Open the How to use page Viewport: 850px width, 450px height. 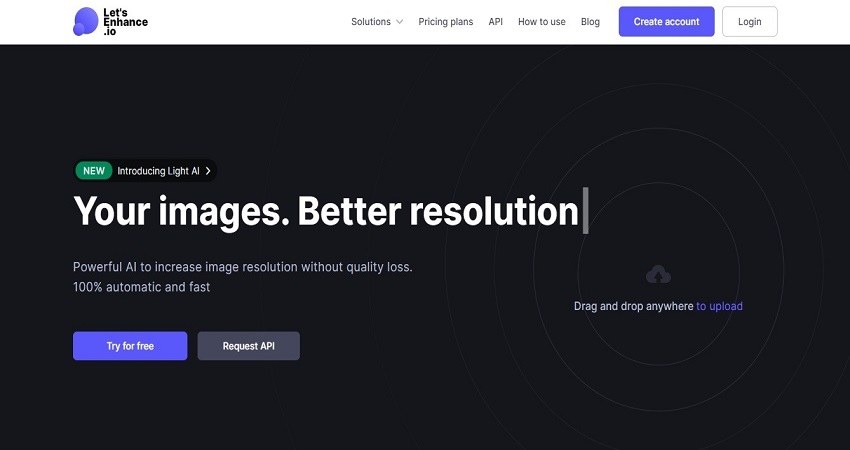click(x=542, y=22)
